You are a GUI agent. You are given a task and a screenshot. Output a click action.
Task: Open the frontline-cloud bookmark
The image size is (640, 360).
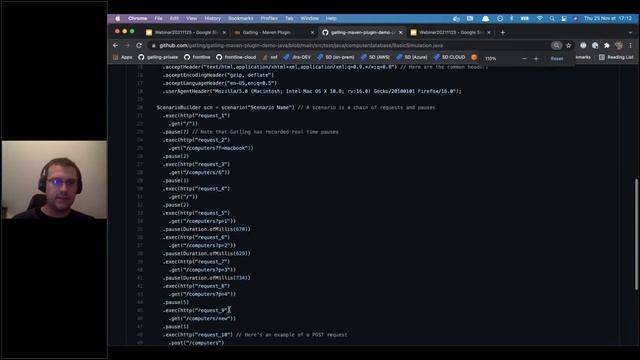[236, 57]
